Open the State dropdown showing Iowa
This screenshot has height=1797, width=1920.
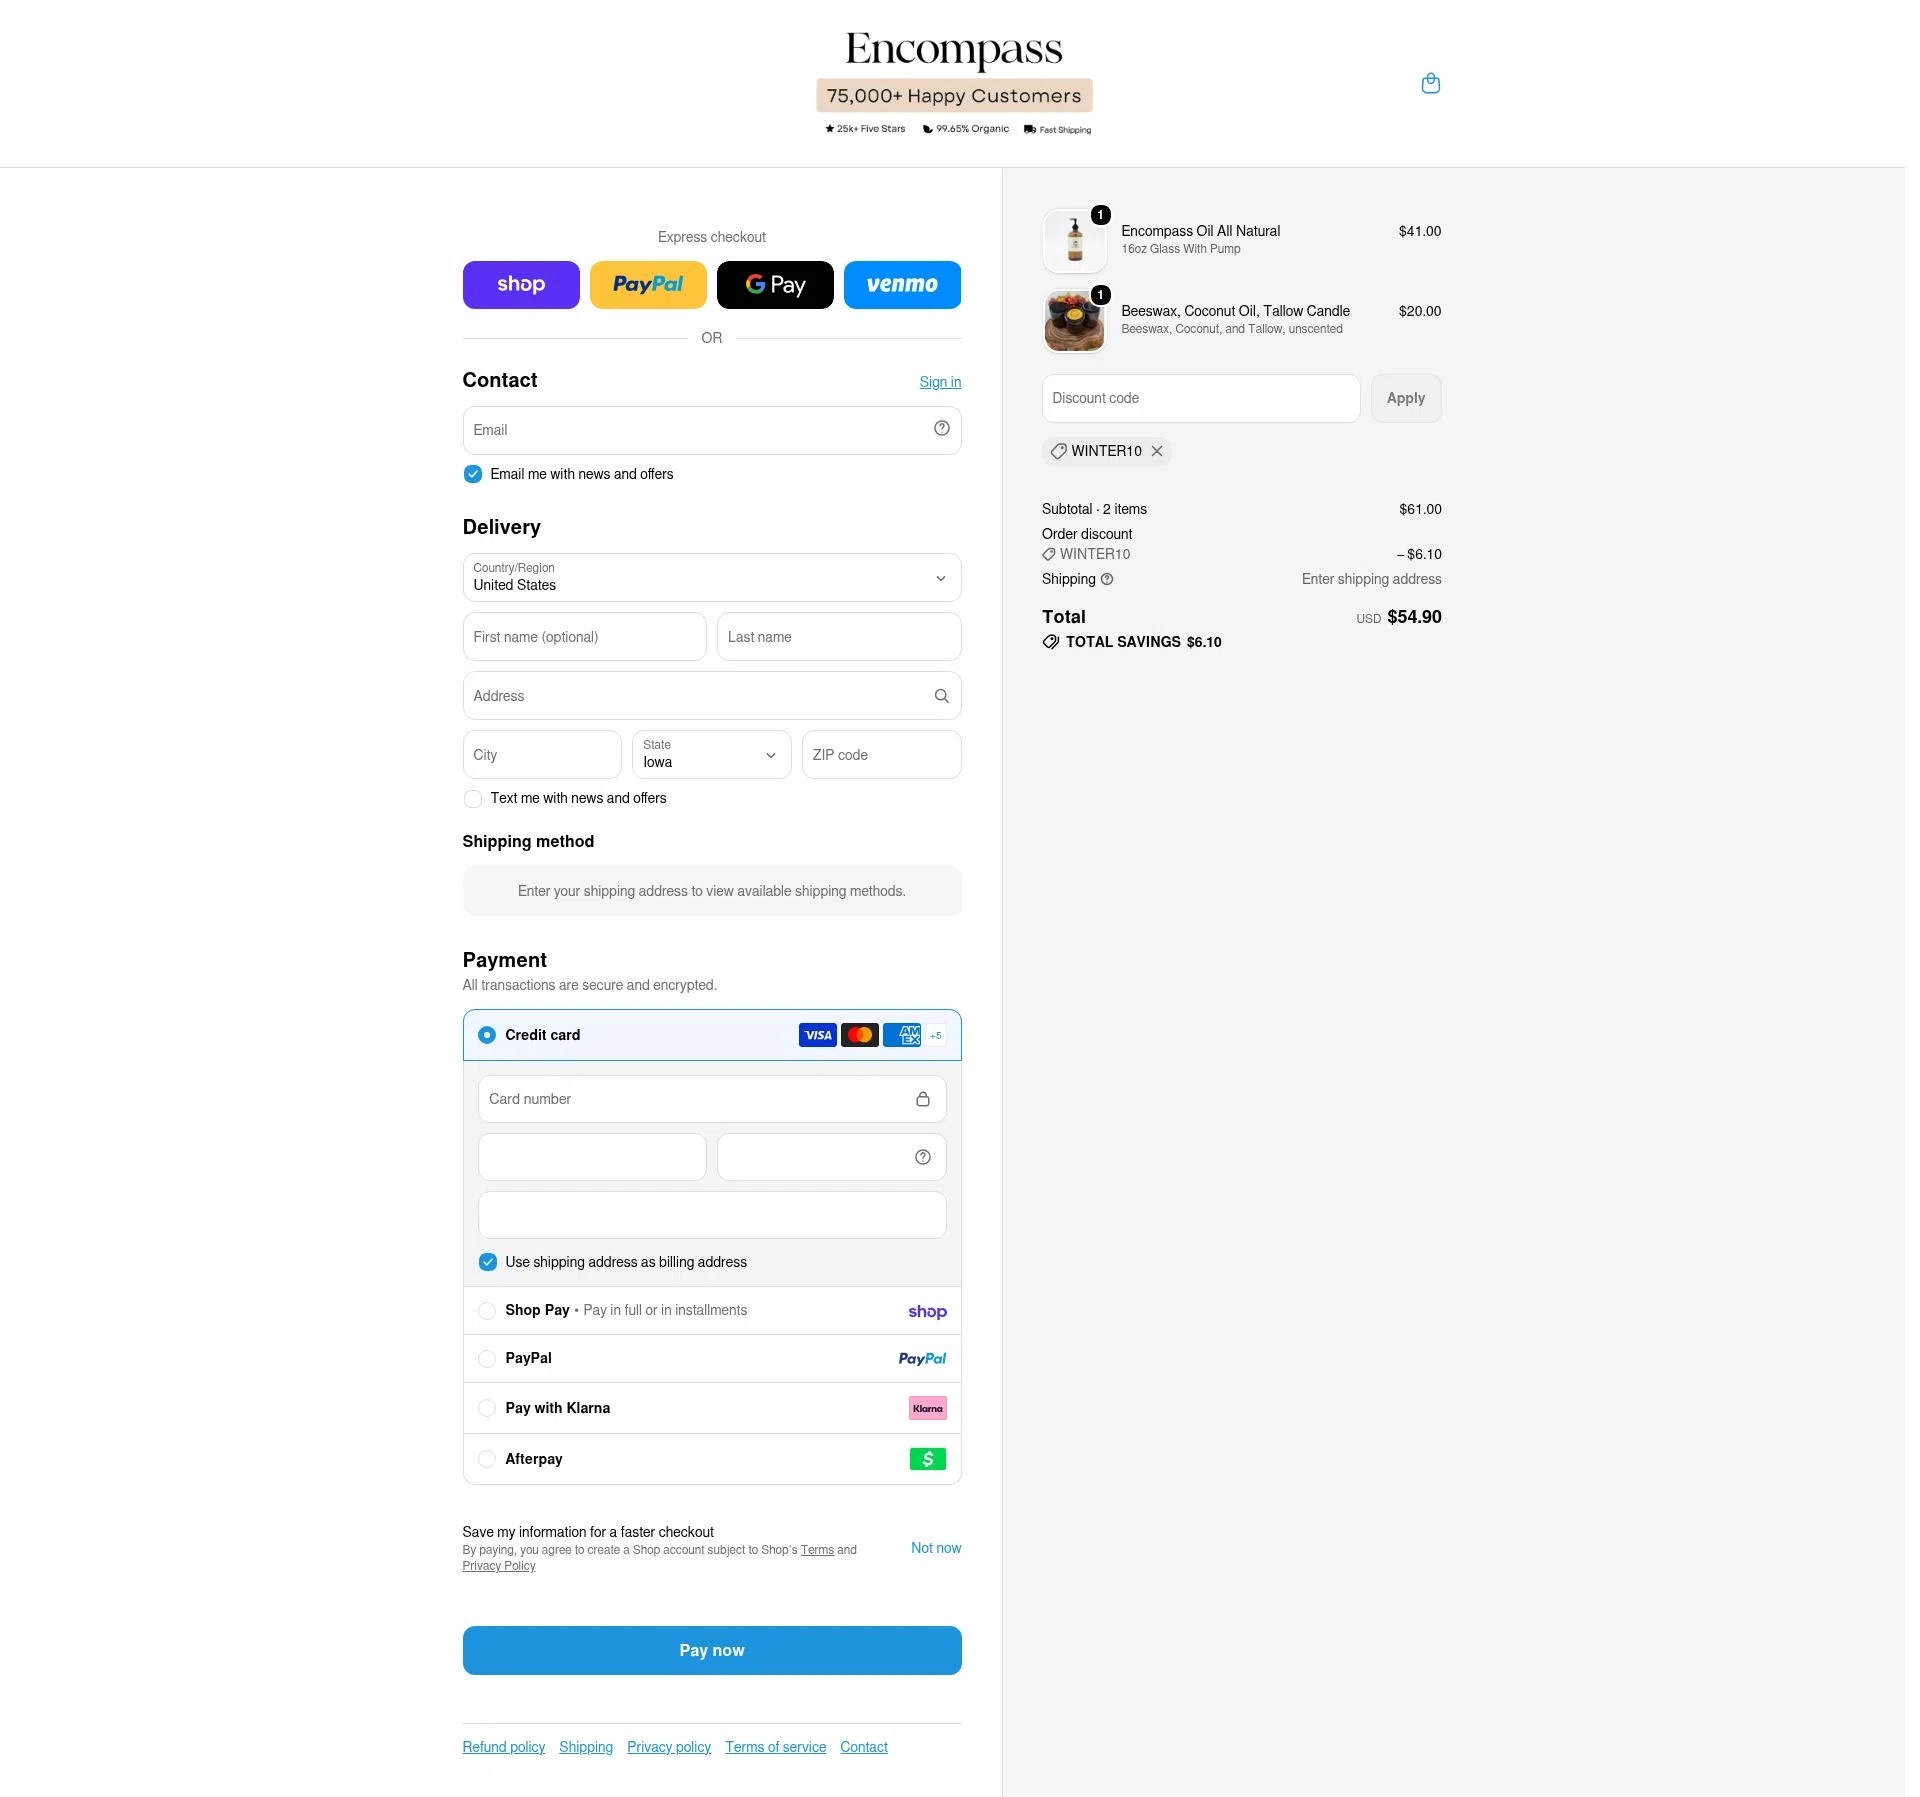pos(711,755)
